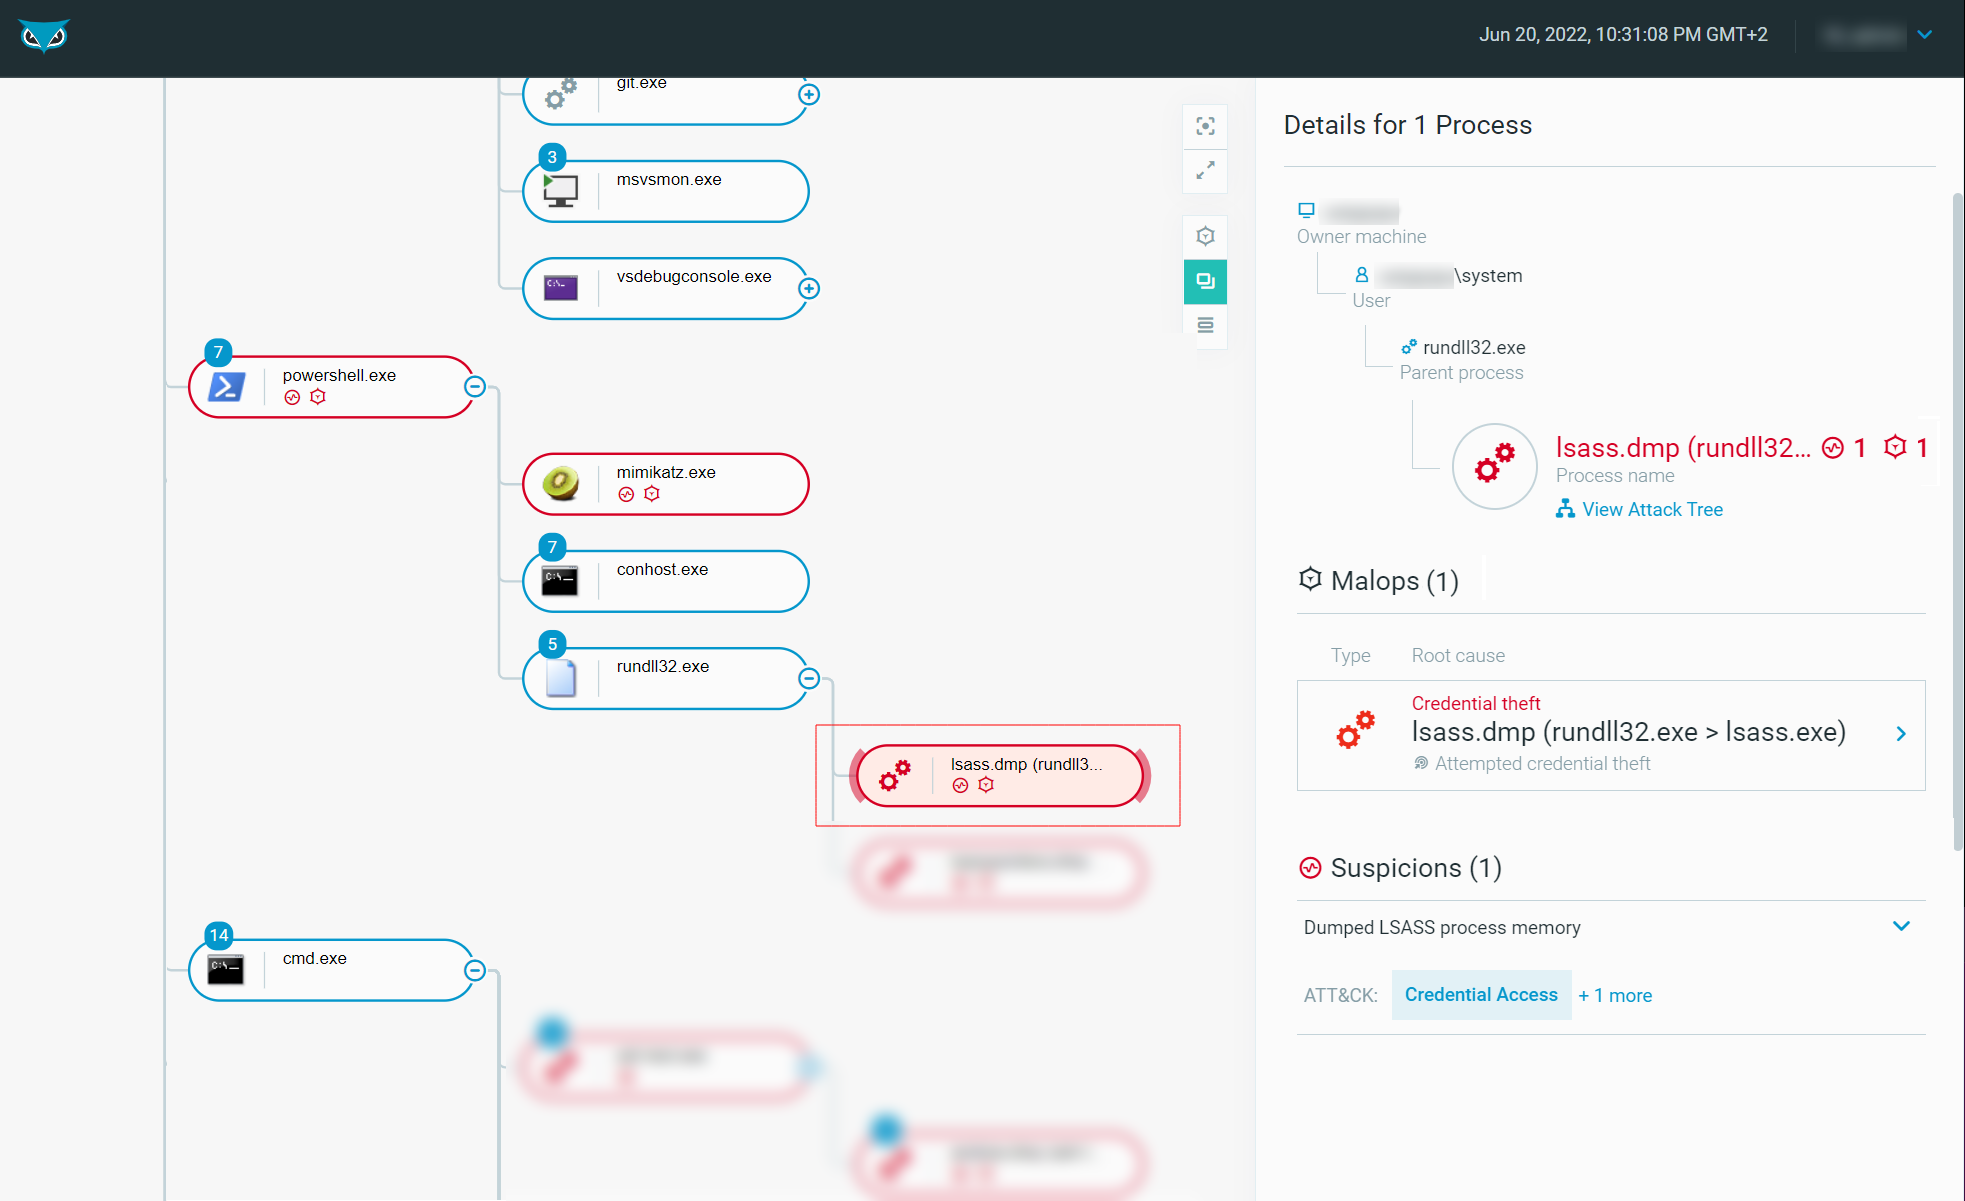The image size is (1965, 1201).
Task: Collapse the rundll32.exe node
Action: (809, 678)
